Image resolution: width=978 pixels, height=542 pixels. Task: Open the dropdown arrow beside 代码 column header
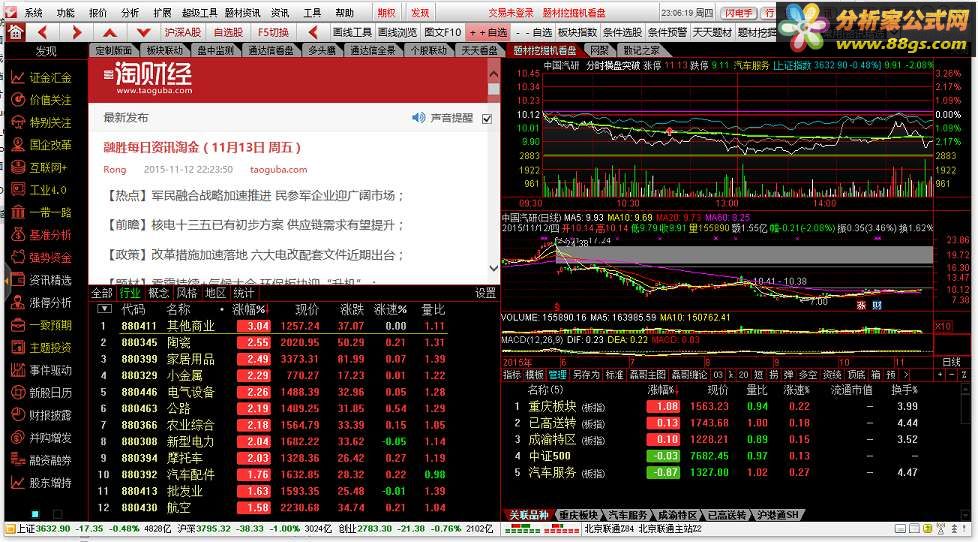point(104,309)
